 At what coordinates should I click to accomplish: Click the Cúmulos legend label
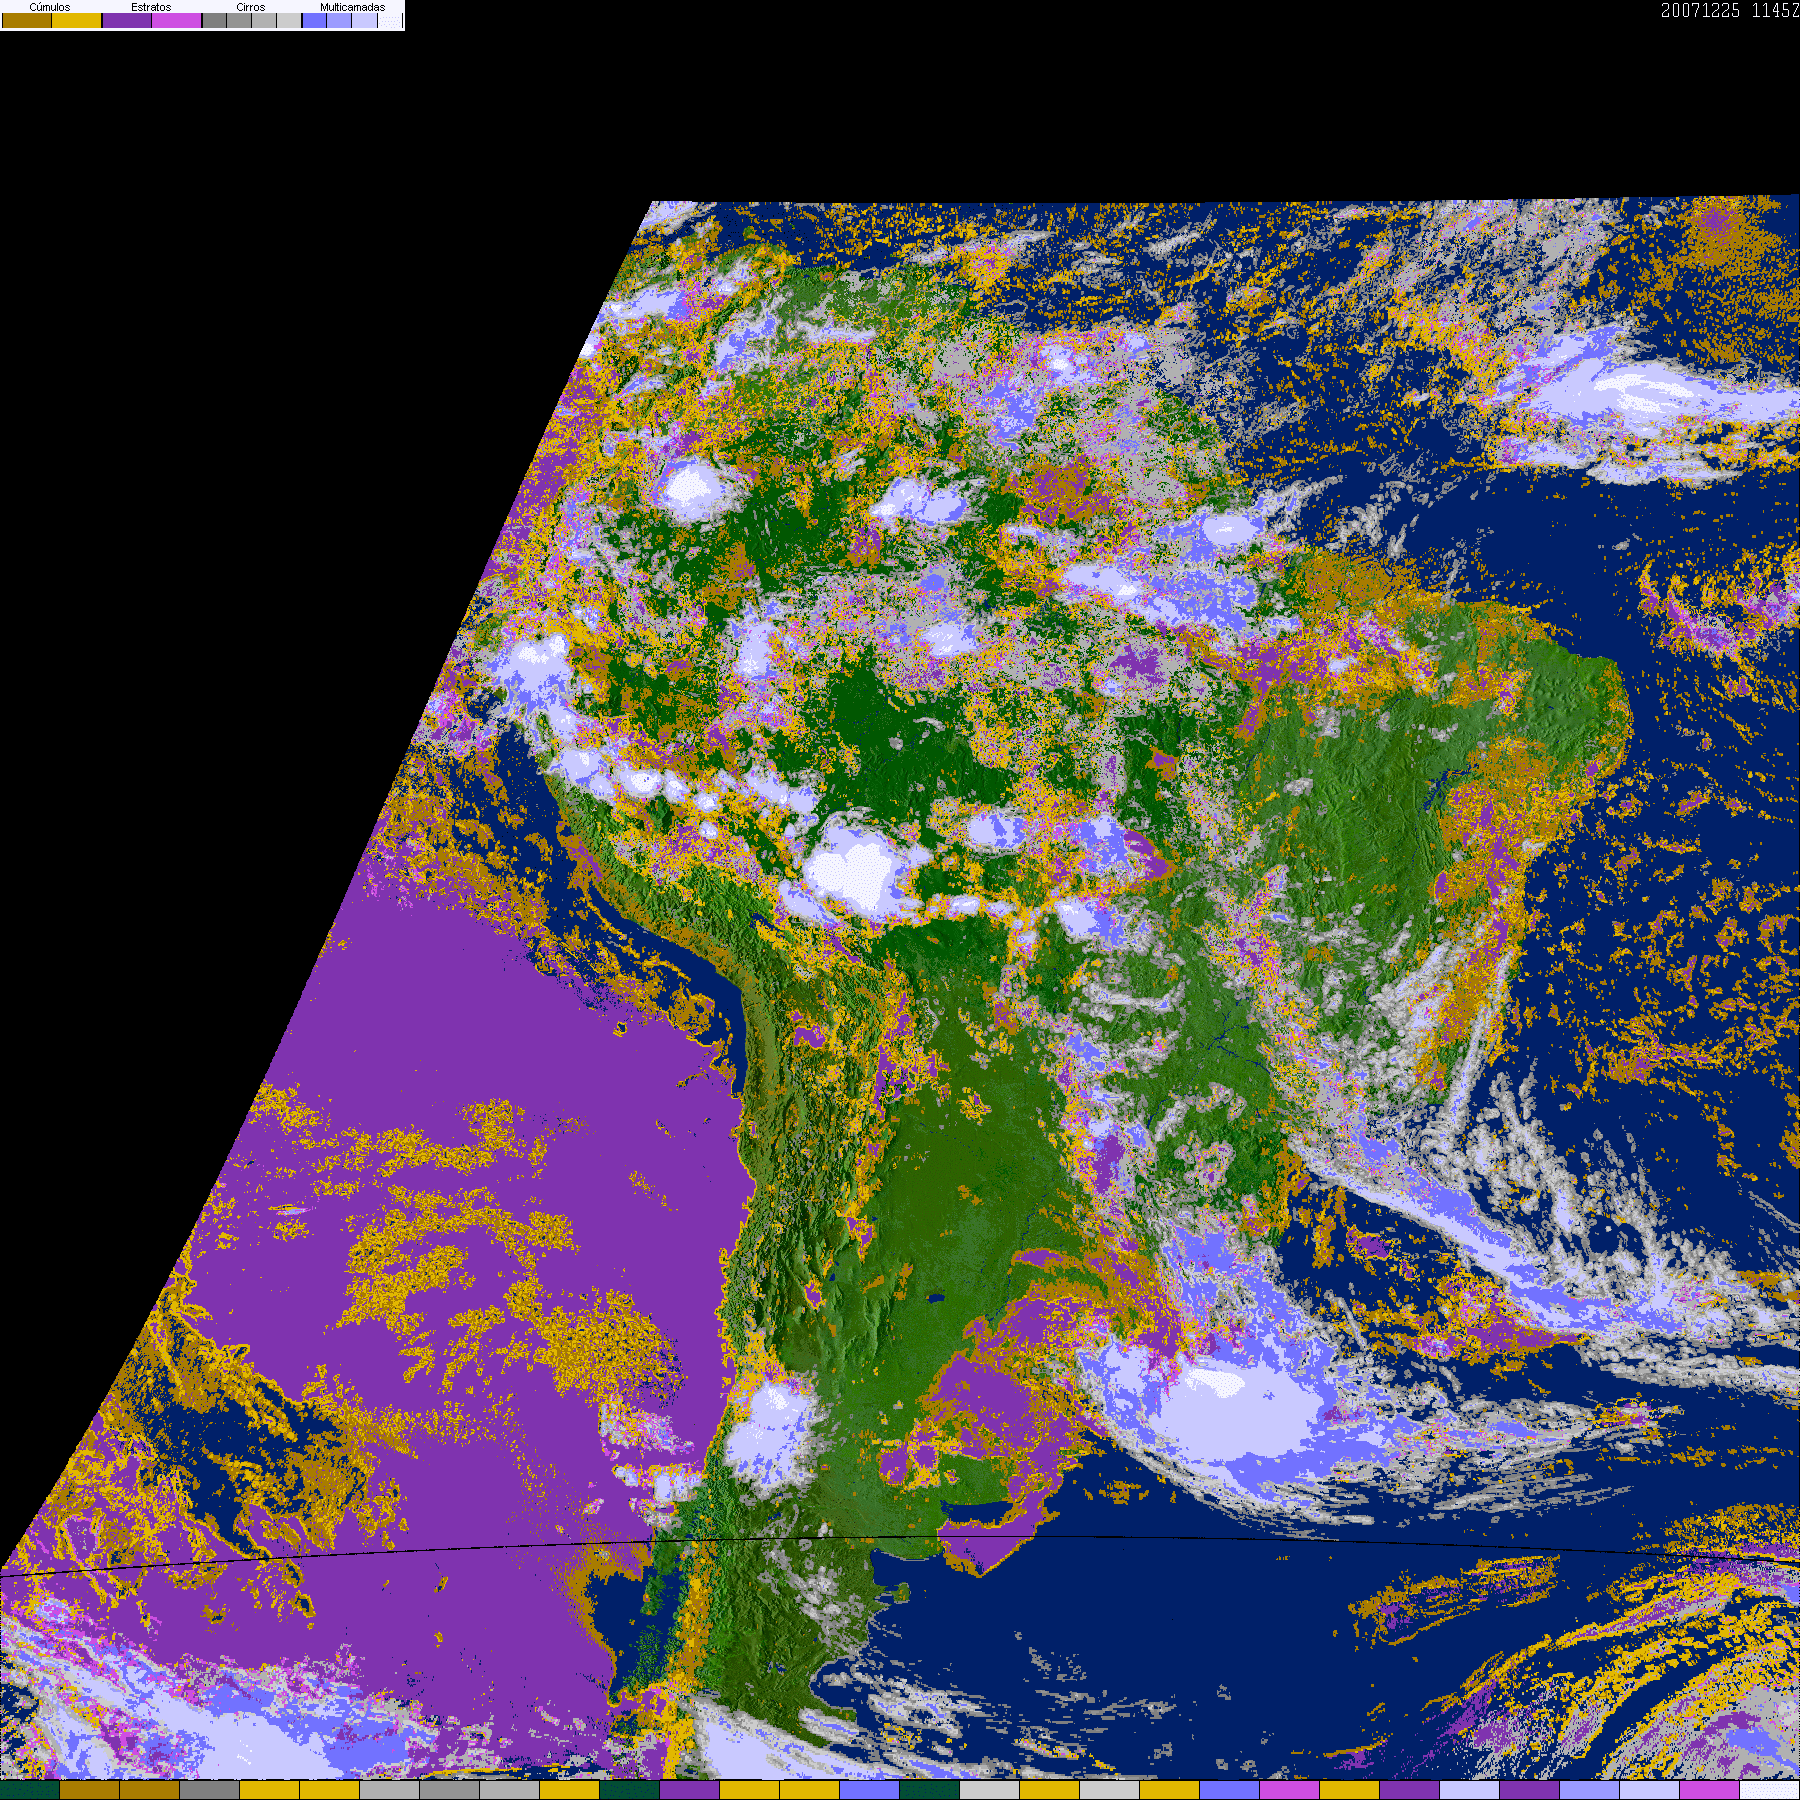(50, 7)
